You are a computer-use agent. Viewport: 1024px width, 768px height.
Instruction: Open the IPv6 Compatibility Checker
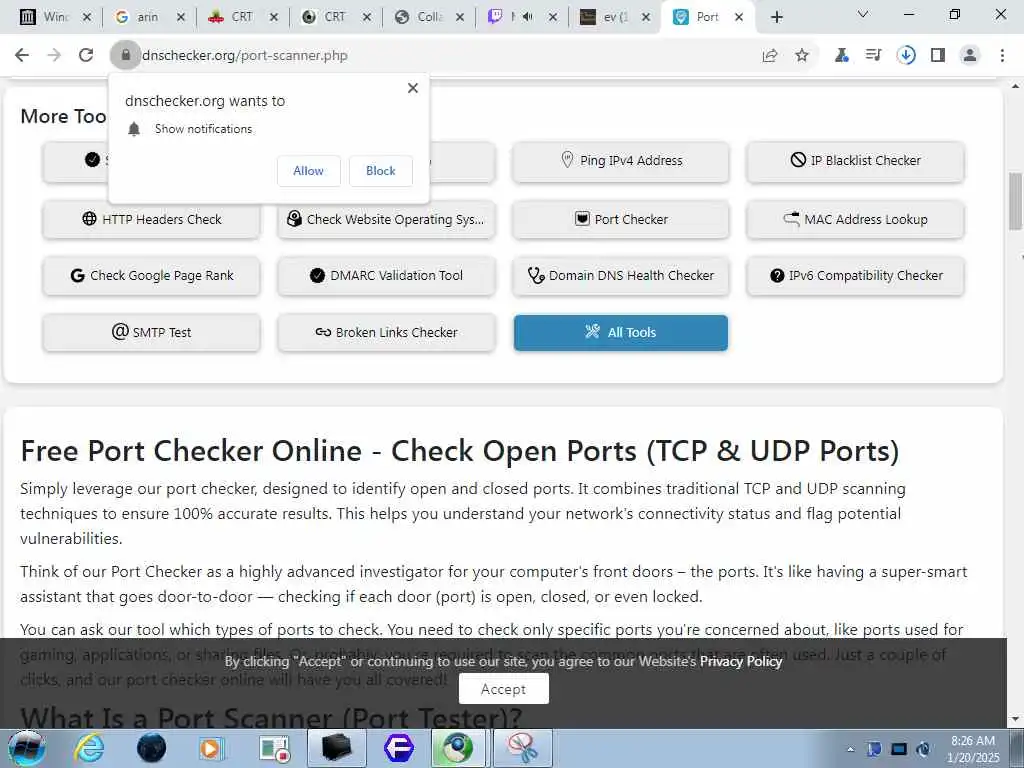pos(856,276)
